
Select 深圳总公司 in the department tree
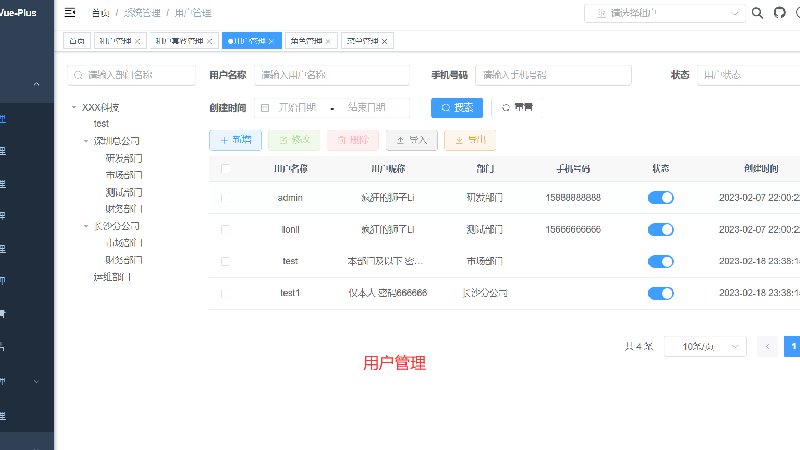click(x=116, y=141)
